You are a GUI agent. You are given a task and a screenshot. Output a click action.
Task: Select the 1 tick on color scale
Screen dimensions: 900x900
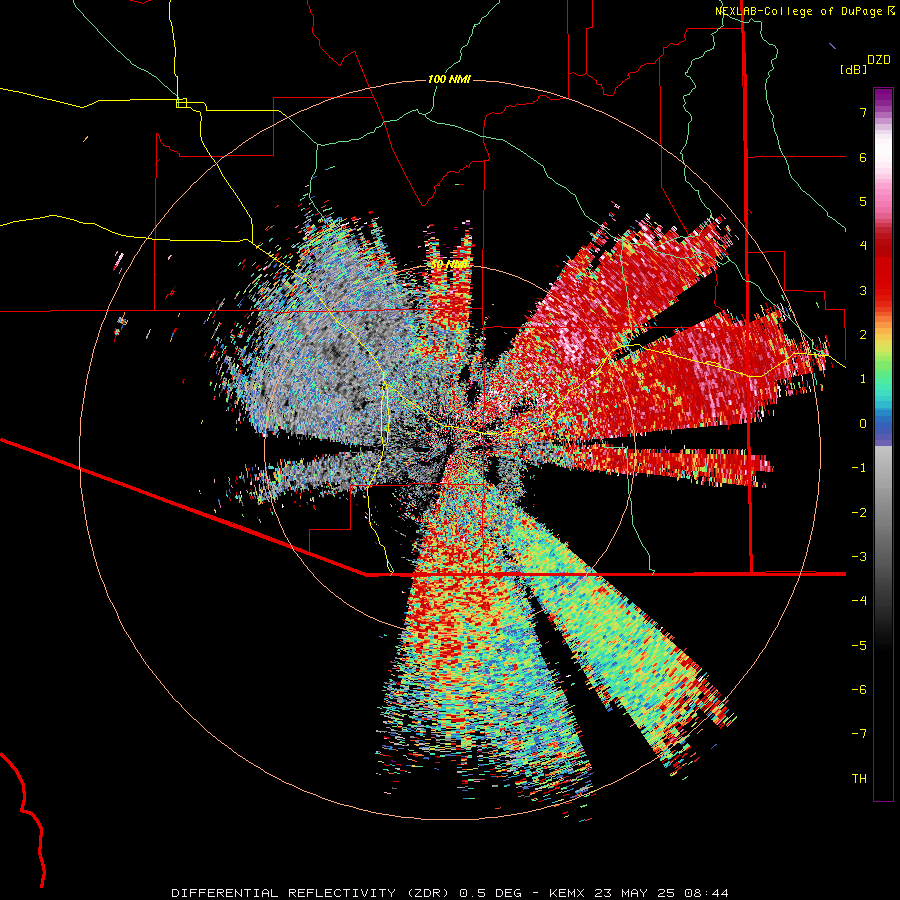863,379
